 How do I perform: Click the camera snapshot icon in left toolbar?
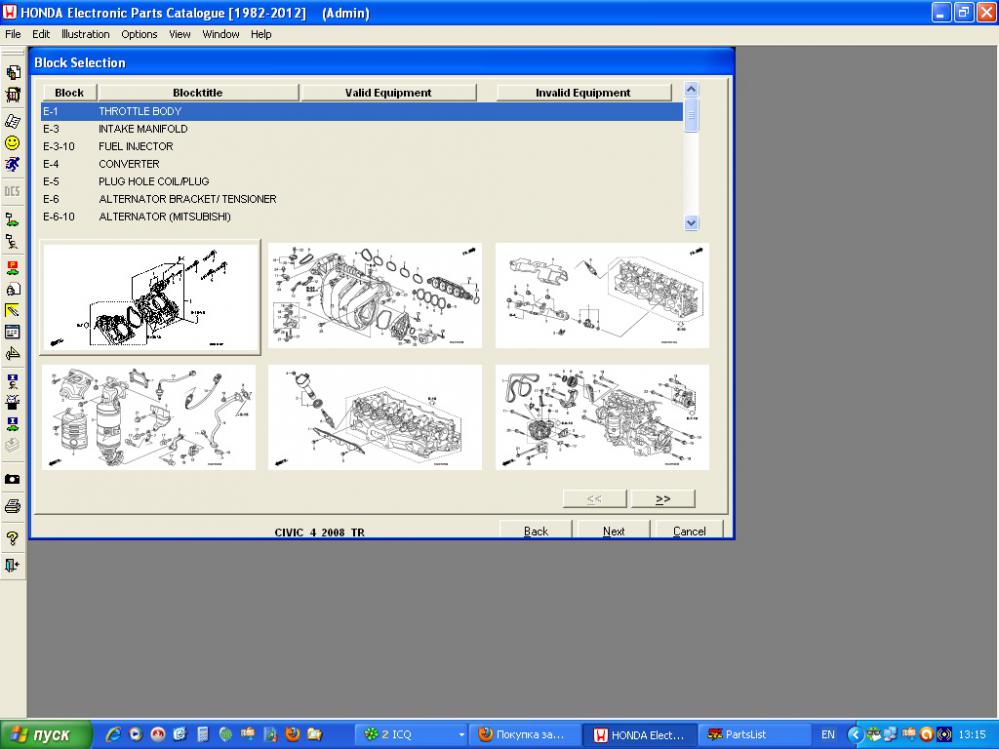[x=12, y=479]
